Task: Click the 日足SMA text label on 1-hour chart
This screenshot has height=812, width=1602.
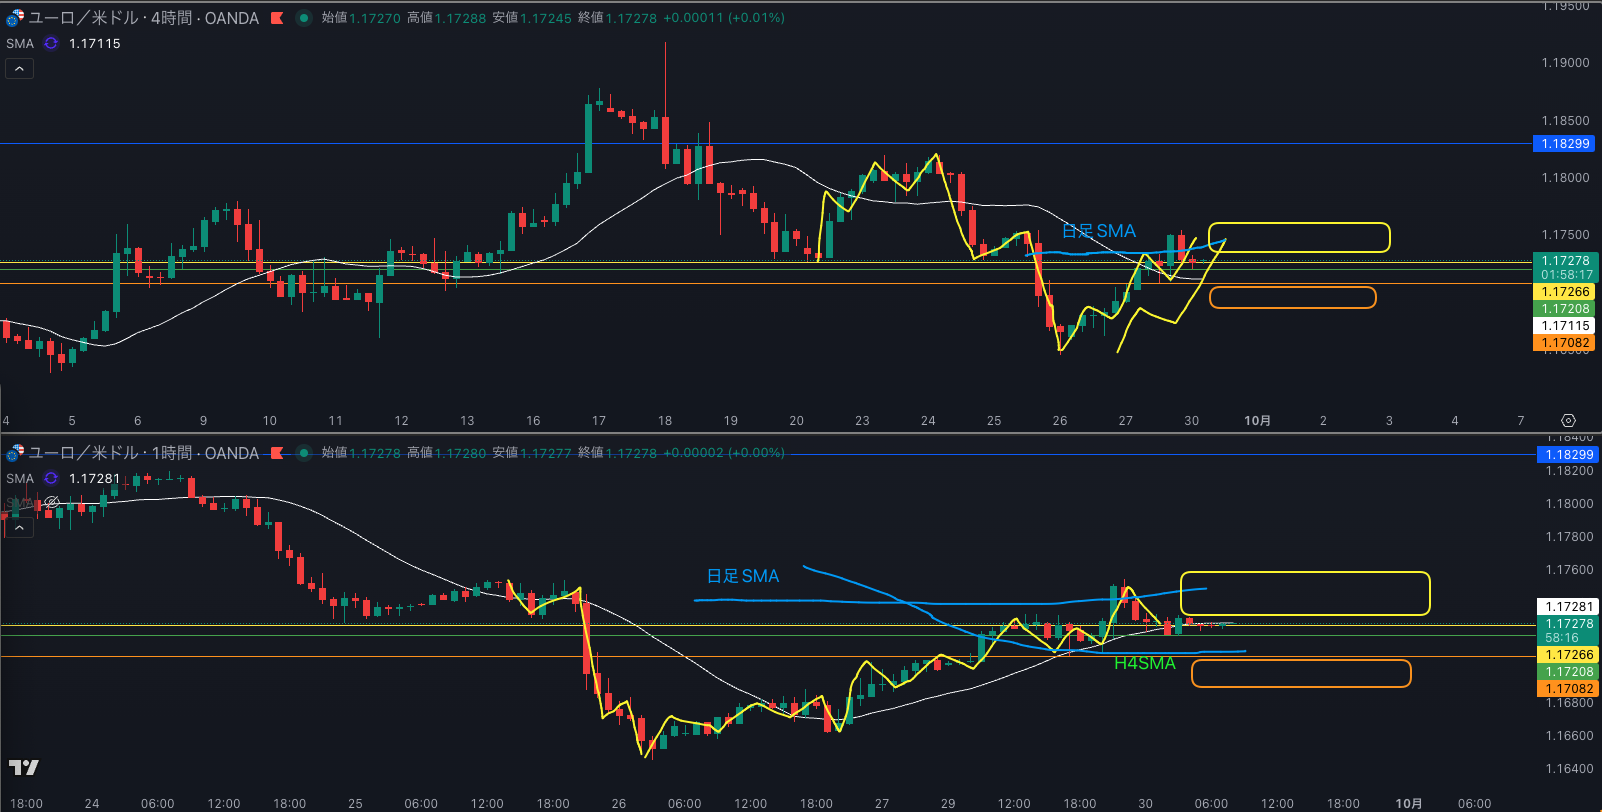Action: point(742,576)
